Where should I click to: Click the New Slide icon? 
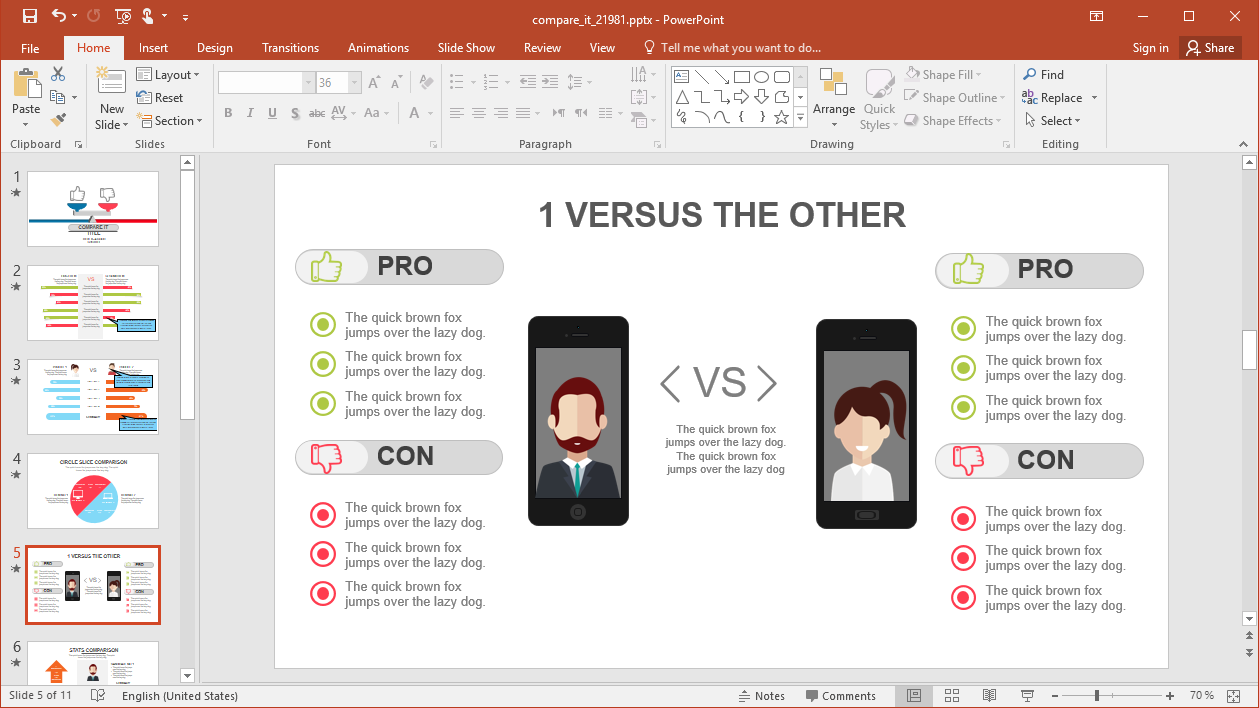[112, 82]
